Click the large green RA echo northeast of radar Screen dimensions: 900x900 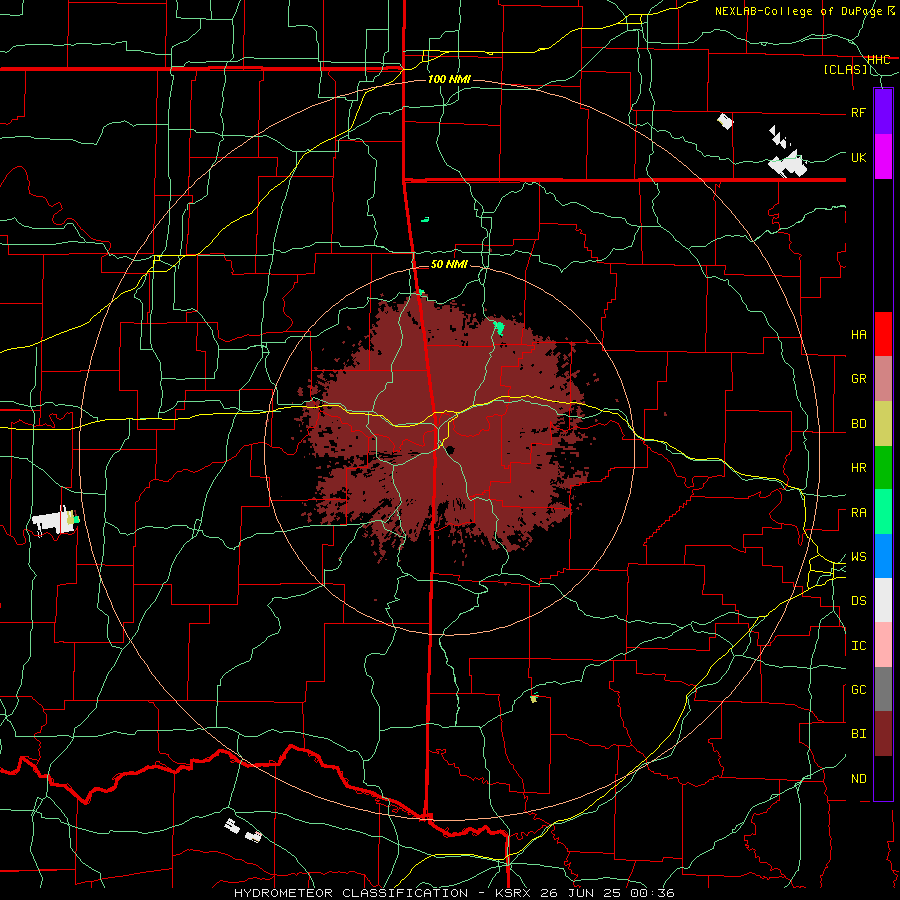tap(499, 328)
